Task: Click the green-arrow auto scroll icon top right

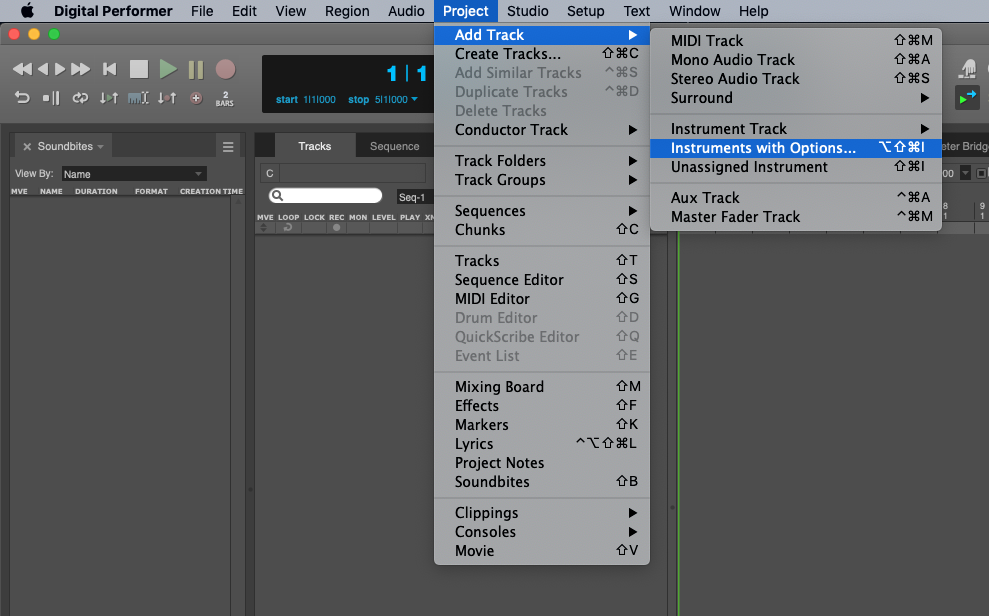Action: [x=967, y=98]
